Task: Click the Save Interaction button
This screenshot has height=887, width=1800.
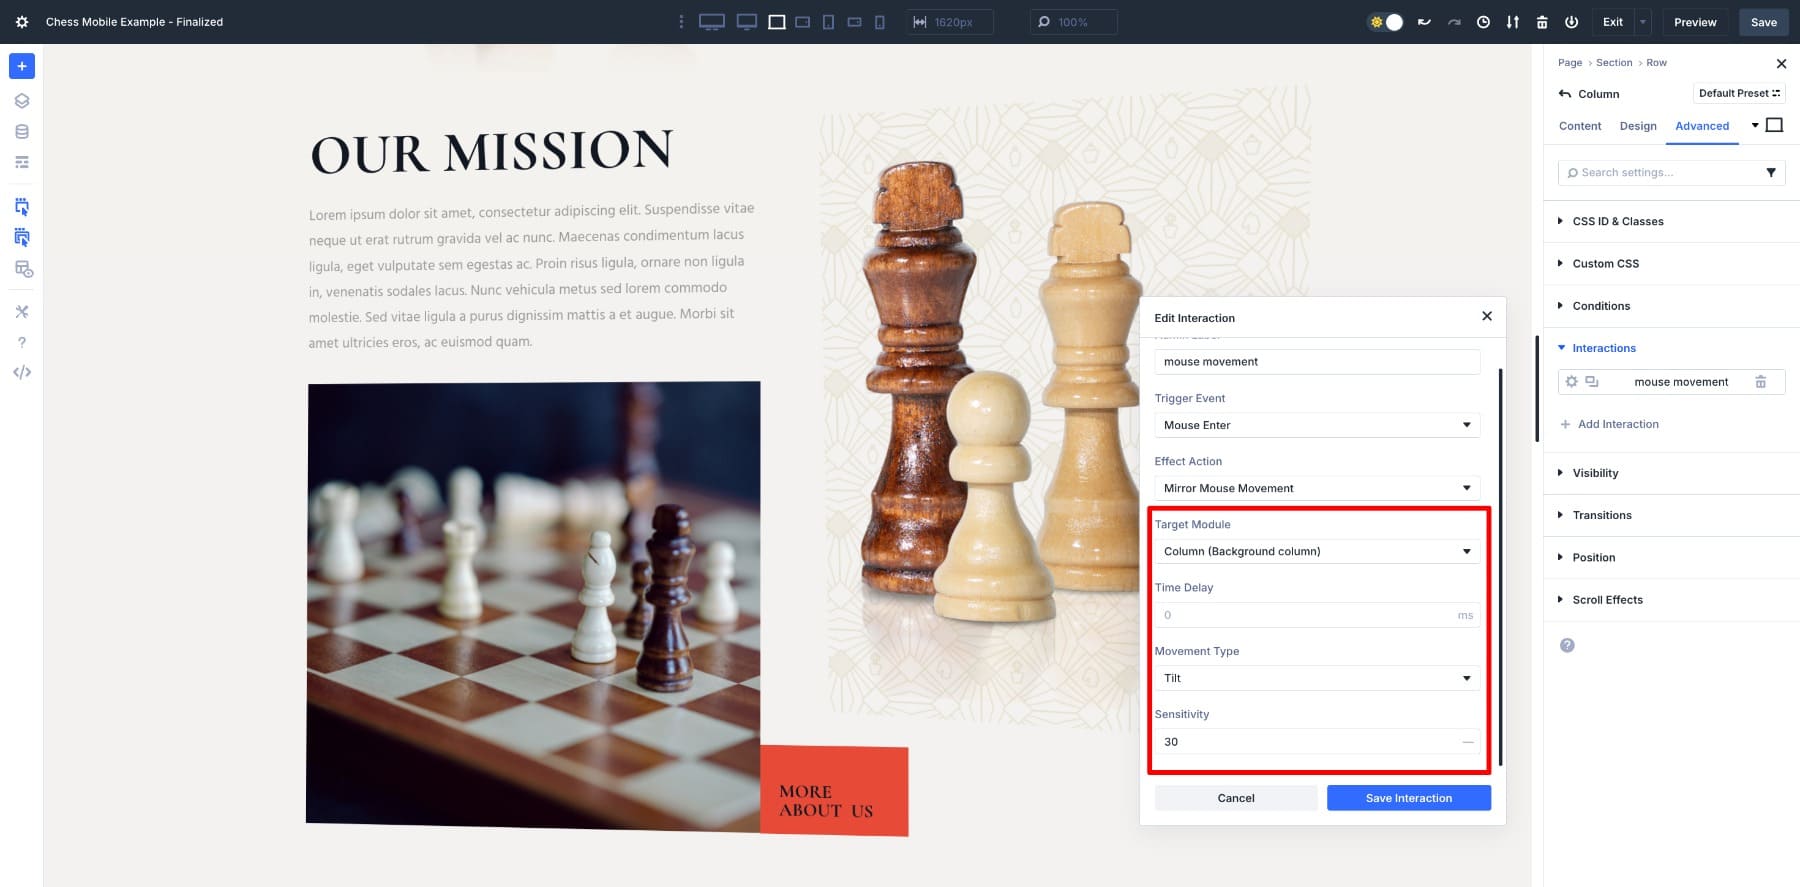Action: [1408, 798]
